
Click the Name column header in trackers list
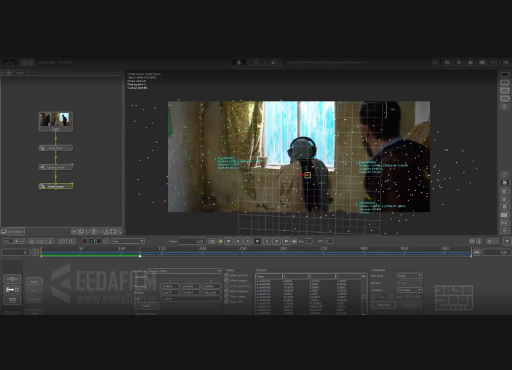coord(269,276)
